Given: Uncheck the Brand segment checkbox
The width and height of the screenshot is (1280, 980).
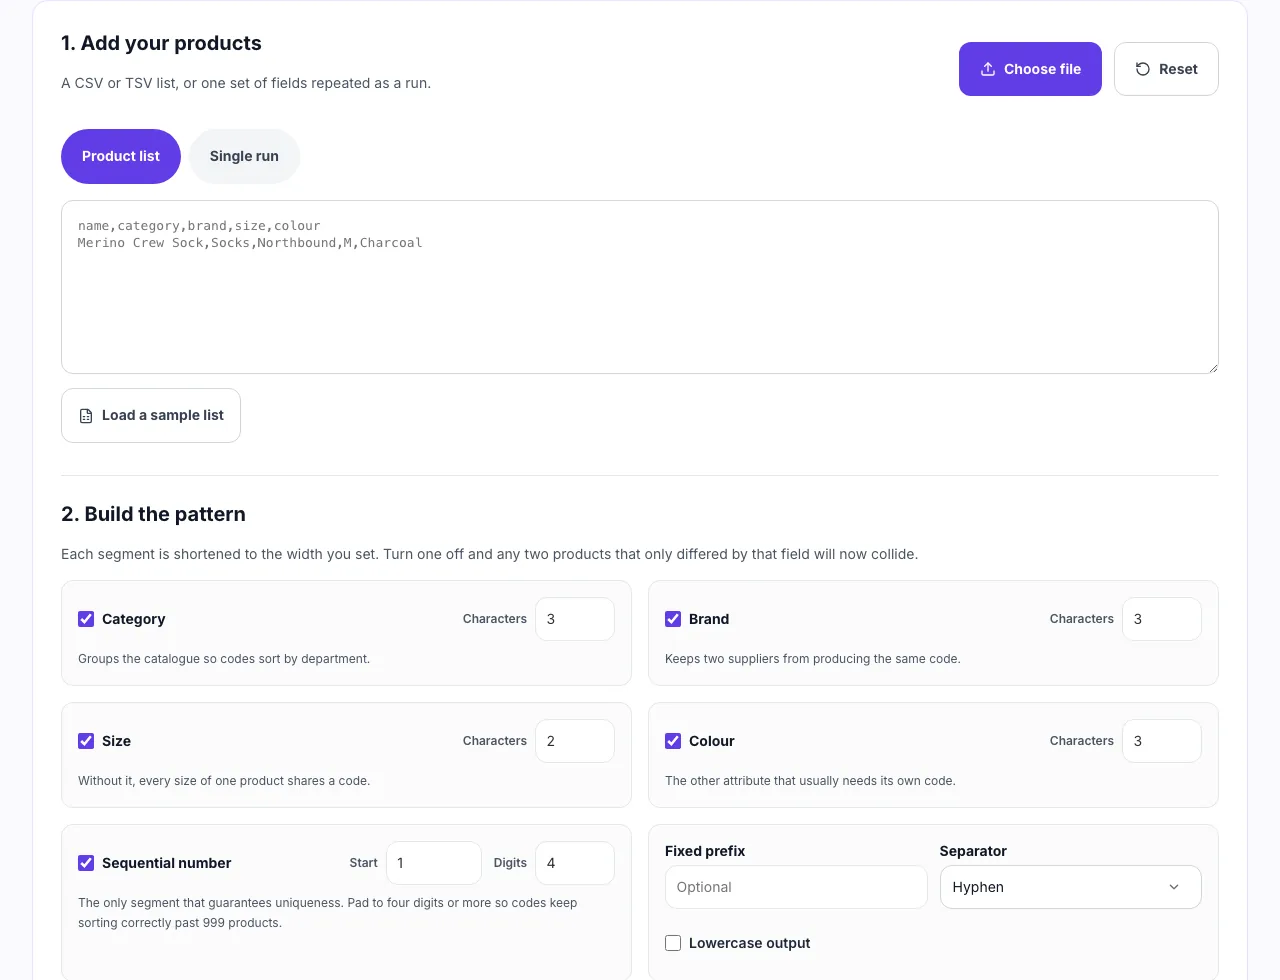Looking at the screenshot, I should pyautogui.click(x=673, y=619).
